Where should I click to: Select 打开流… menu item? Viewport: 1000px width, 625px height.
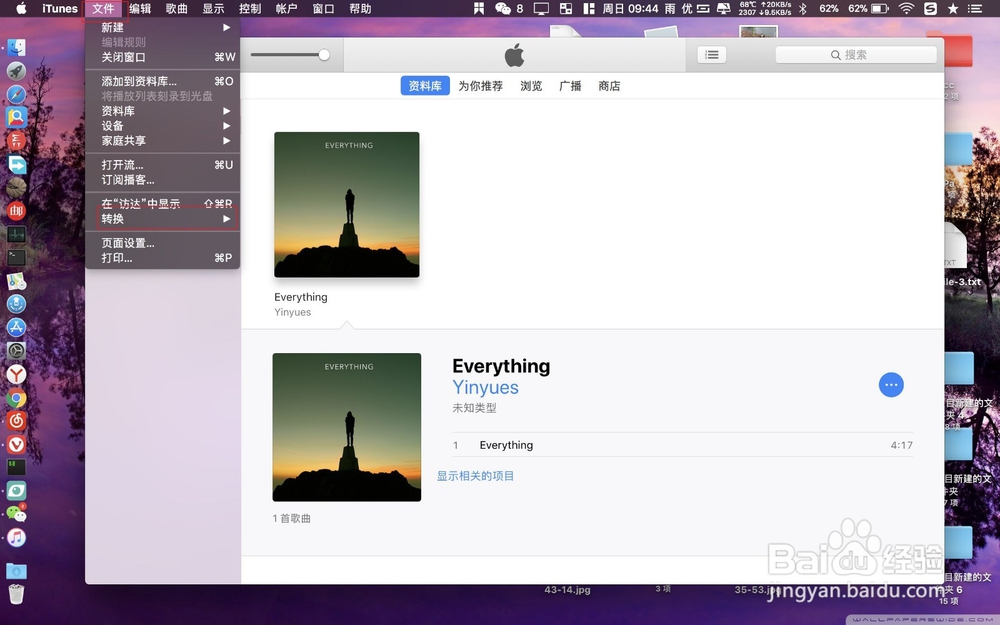click(x=163, y=165)
